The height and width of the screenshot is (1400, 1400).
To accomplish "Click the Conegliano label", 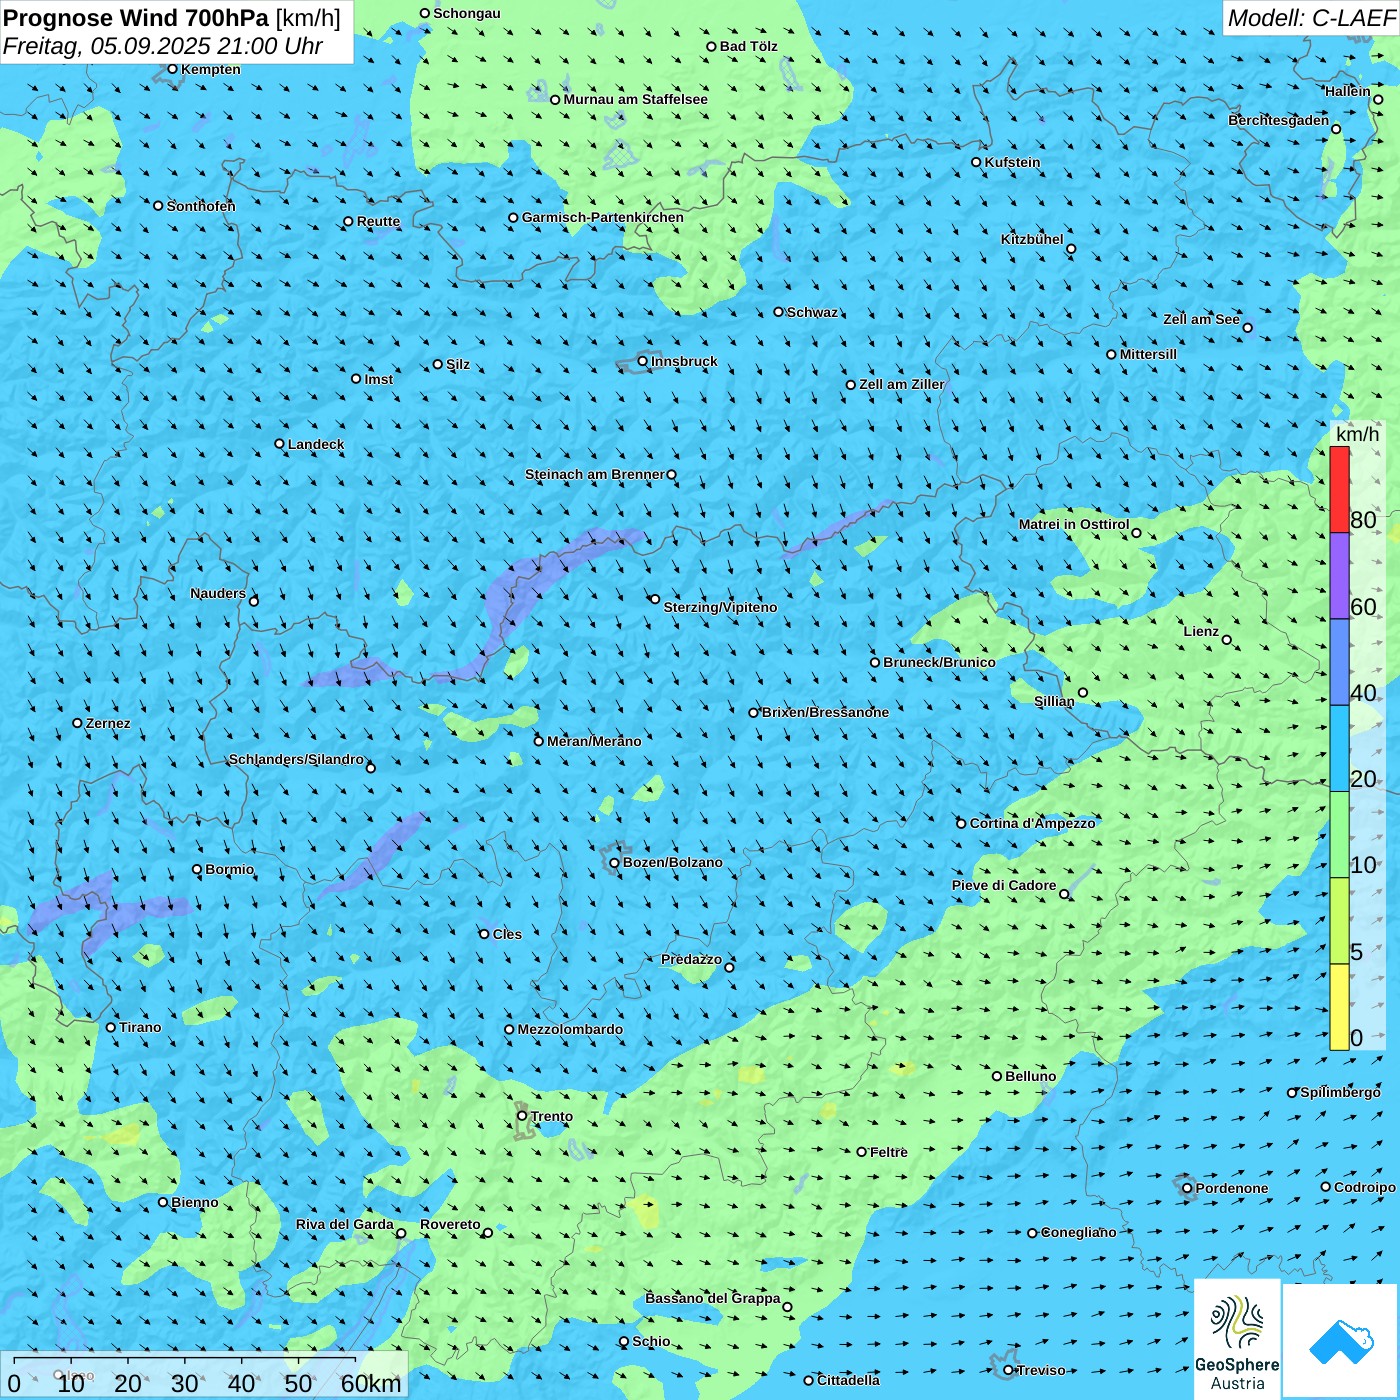I will [1078, 1232].
